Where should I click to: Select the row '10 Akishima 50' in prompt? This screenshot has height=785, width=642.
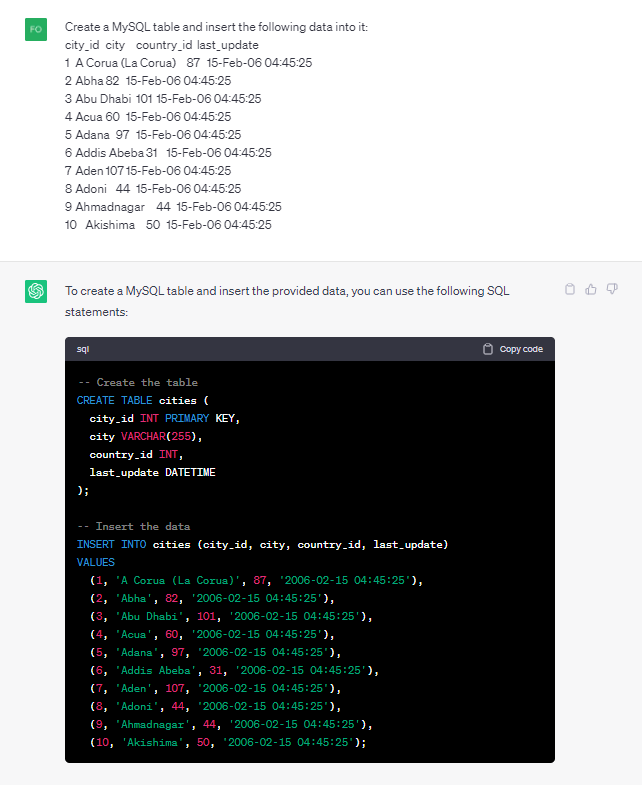168,225
